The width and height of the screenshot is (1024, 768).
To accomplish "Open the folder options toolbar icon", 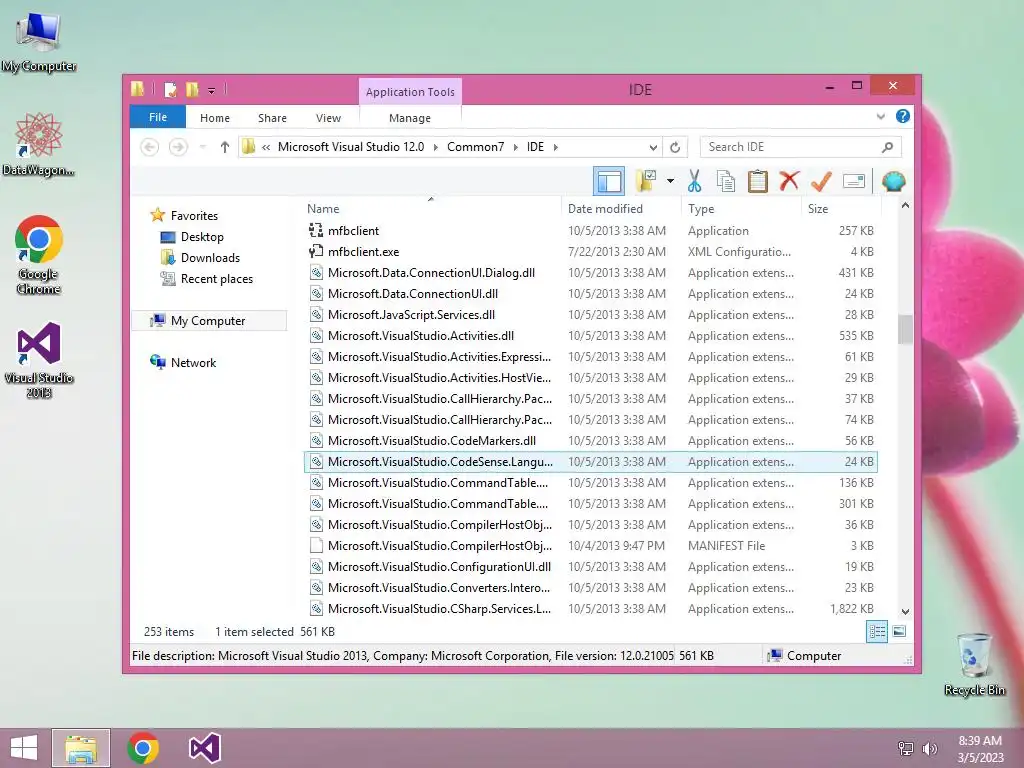I will 646,181.
